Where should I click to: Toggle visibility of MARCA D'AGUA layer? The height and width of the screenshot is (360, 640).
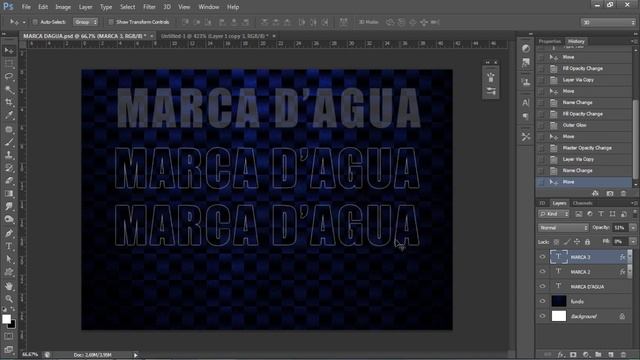coord(542,286)
